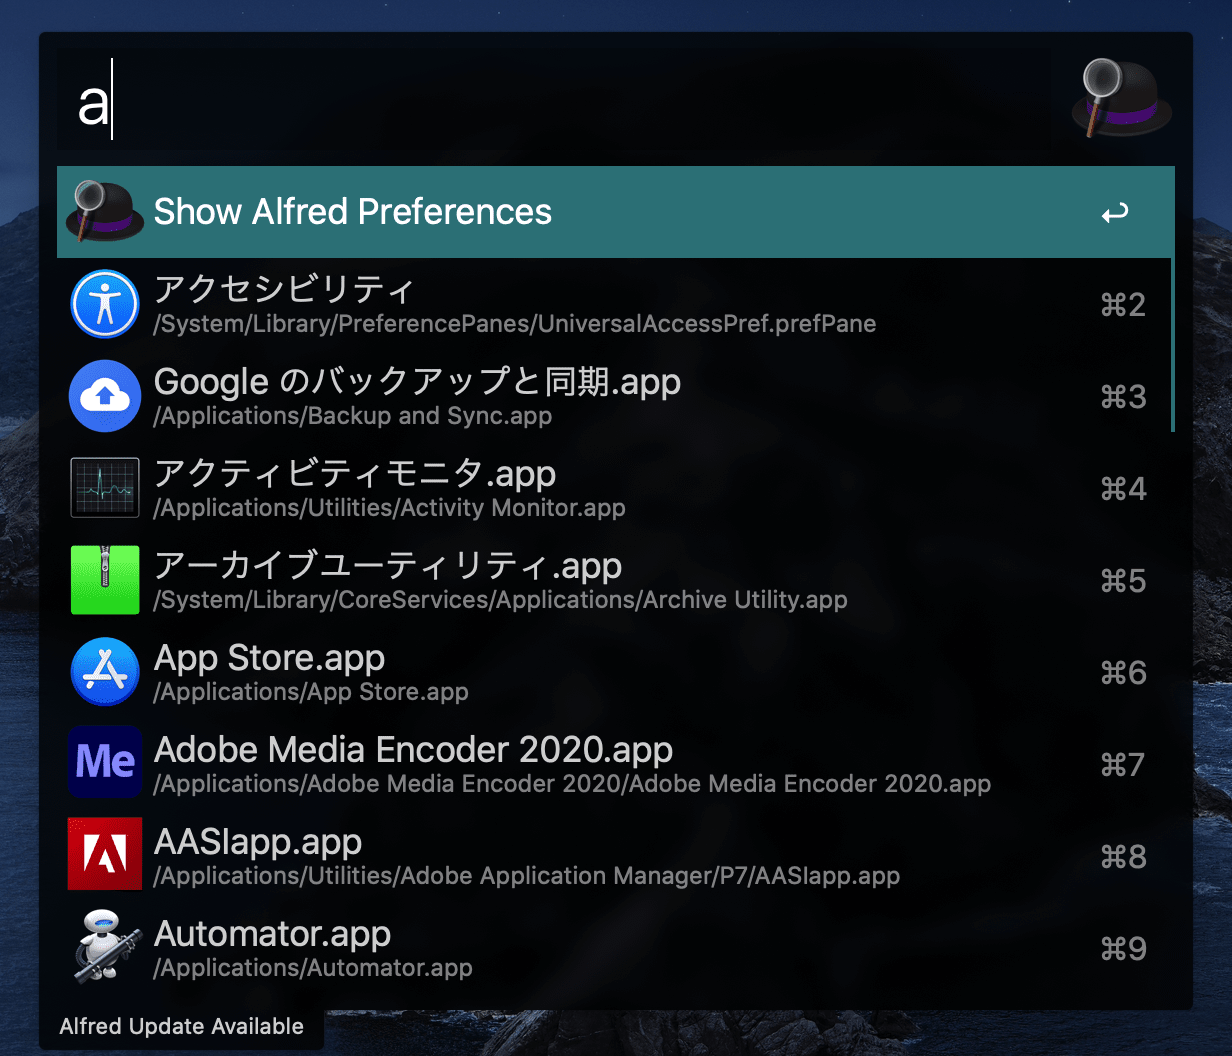Click the return arrow on the highlighted result
This screenshot has width=1232, height=1056.
(1115, 213)
